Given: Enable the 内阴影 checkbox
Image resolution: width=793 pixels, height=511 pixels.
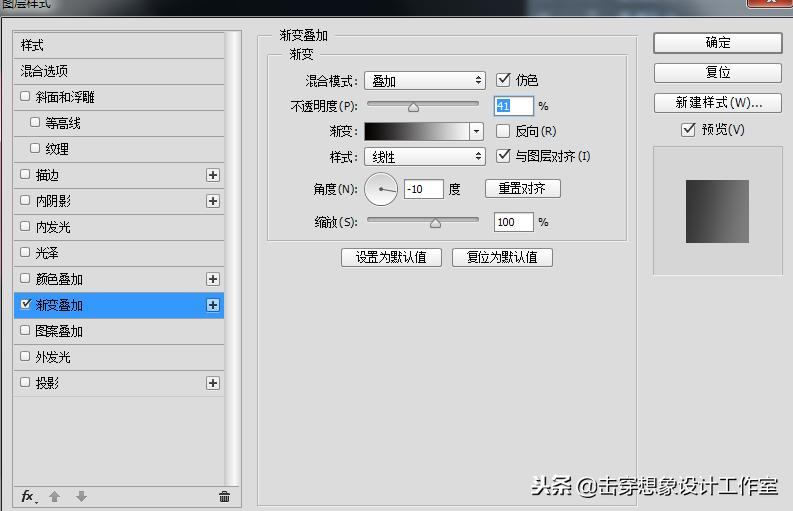Looking at the screenshot, I should (x=25, y=200).
